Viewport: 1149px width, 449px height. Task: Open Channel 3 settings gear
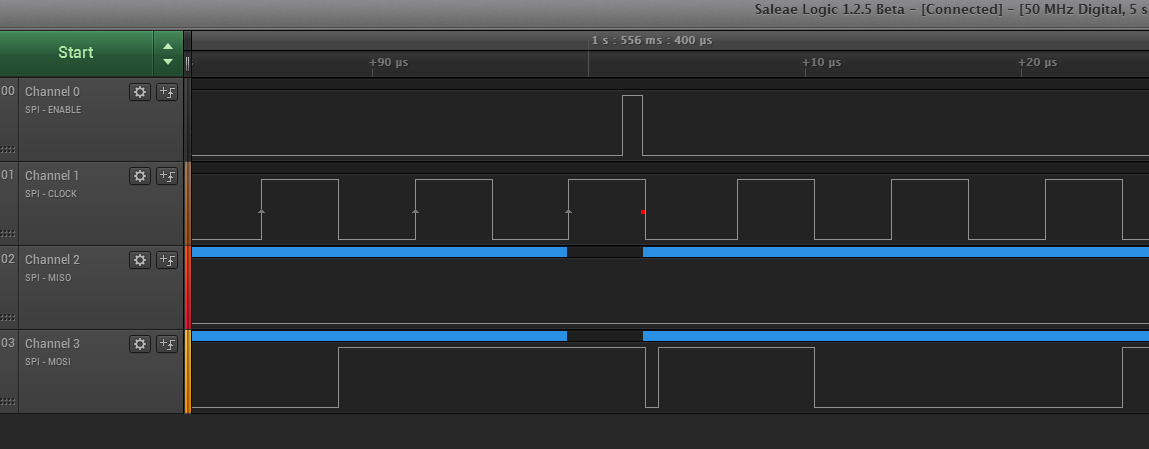pyautogui.click(x=140, y=344)
